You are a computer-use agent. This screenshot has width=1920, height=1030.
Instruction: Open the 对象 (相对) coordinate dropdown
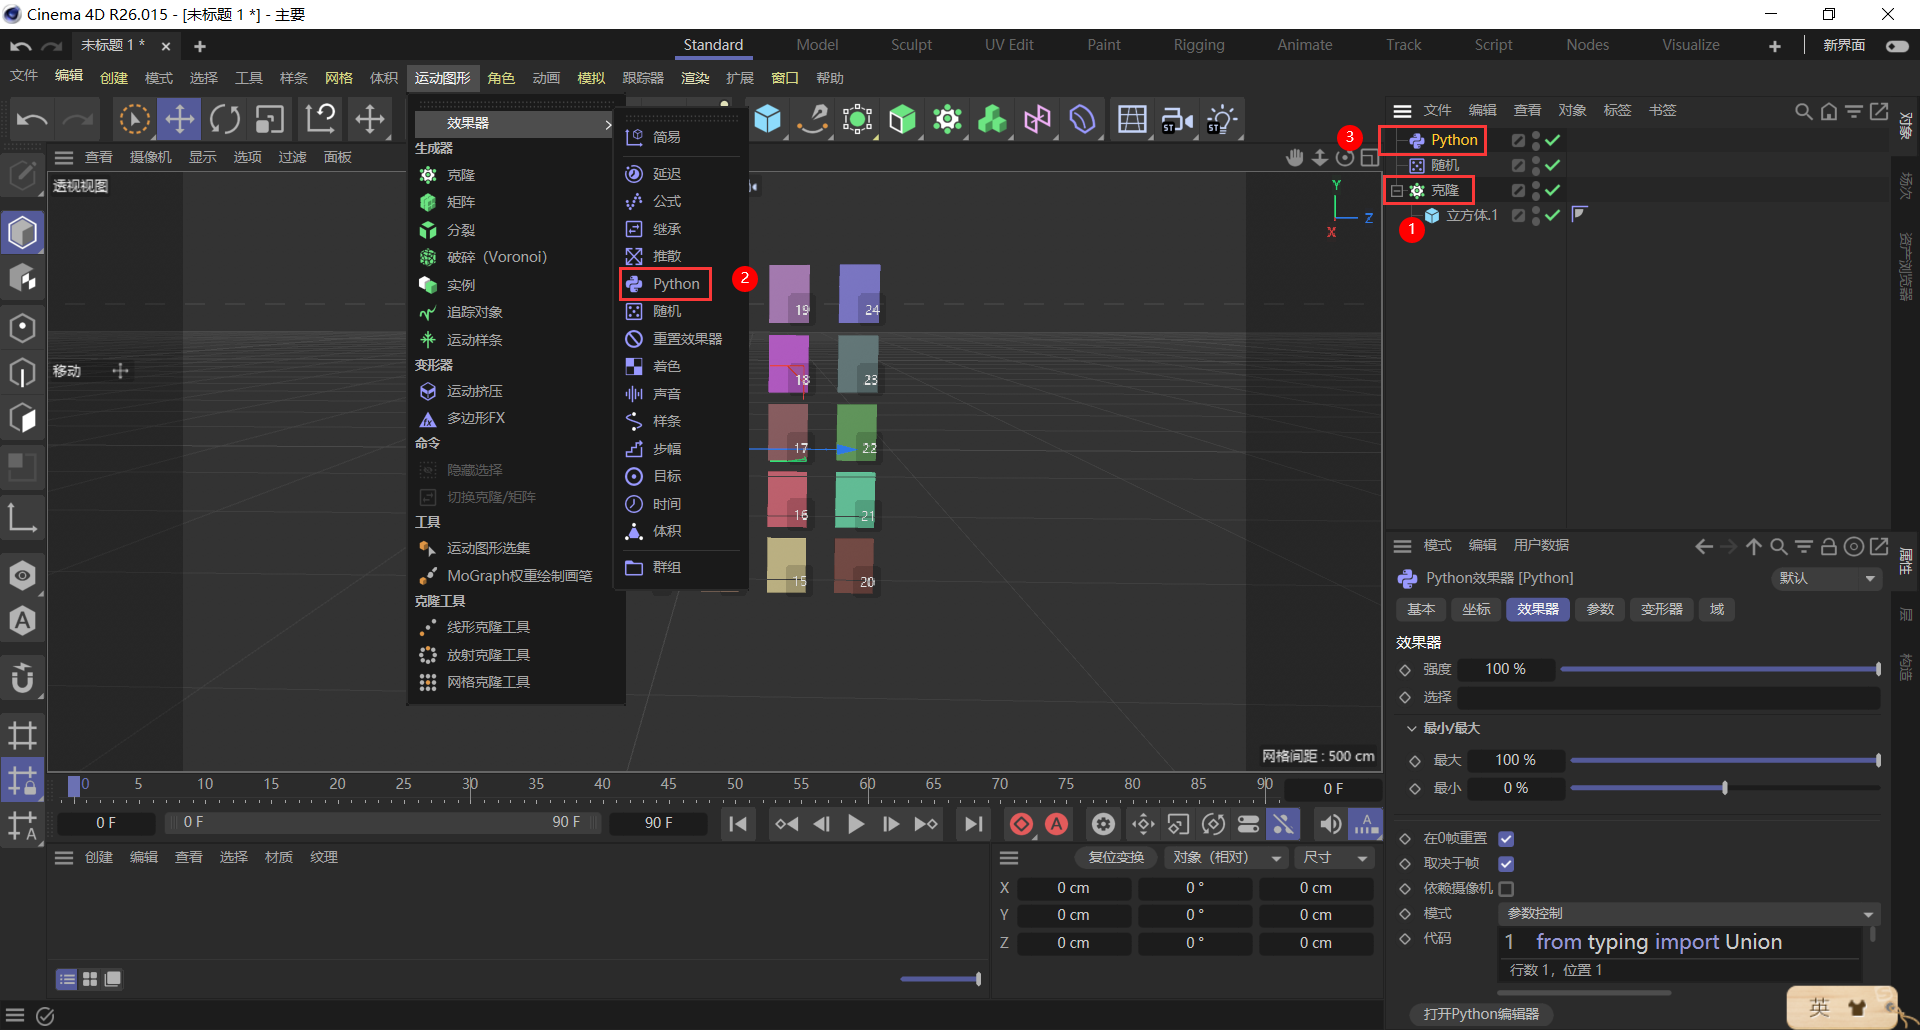tap(1227, 858)
